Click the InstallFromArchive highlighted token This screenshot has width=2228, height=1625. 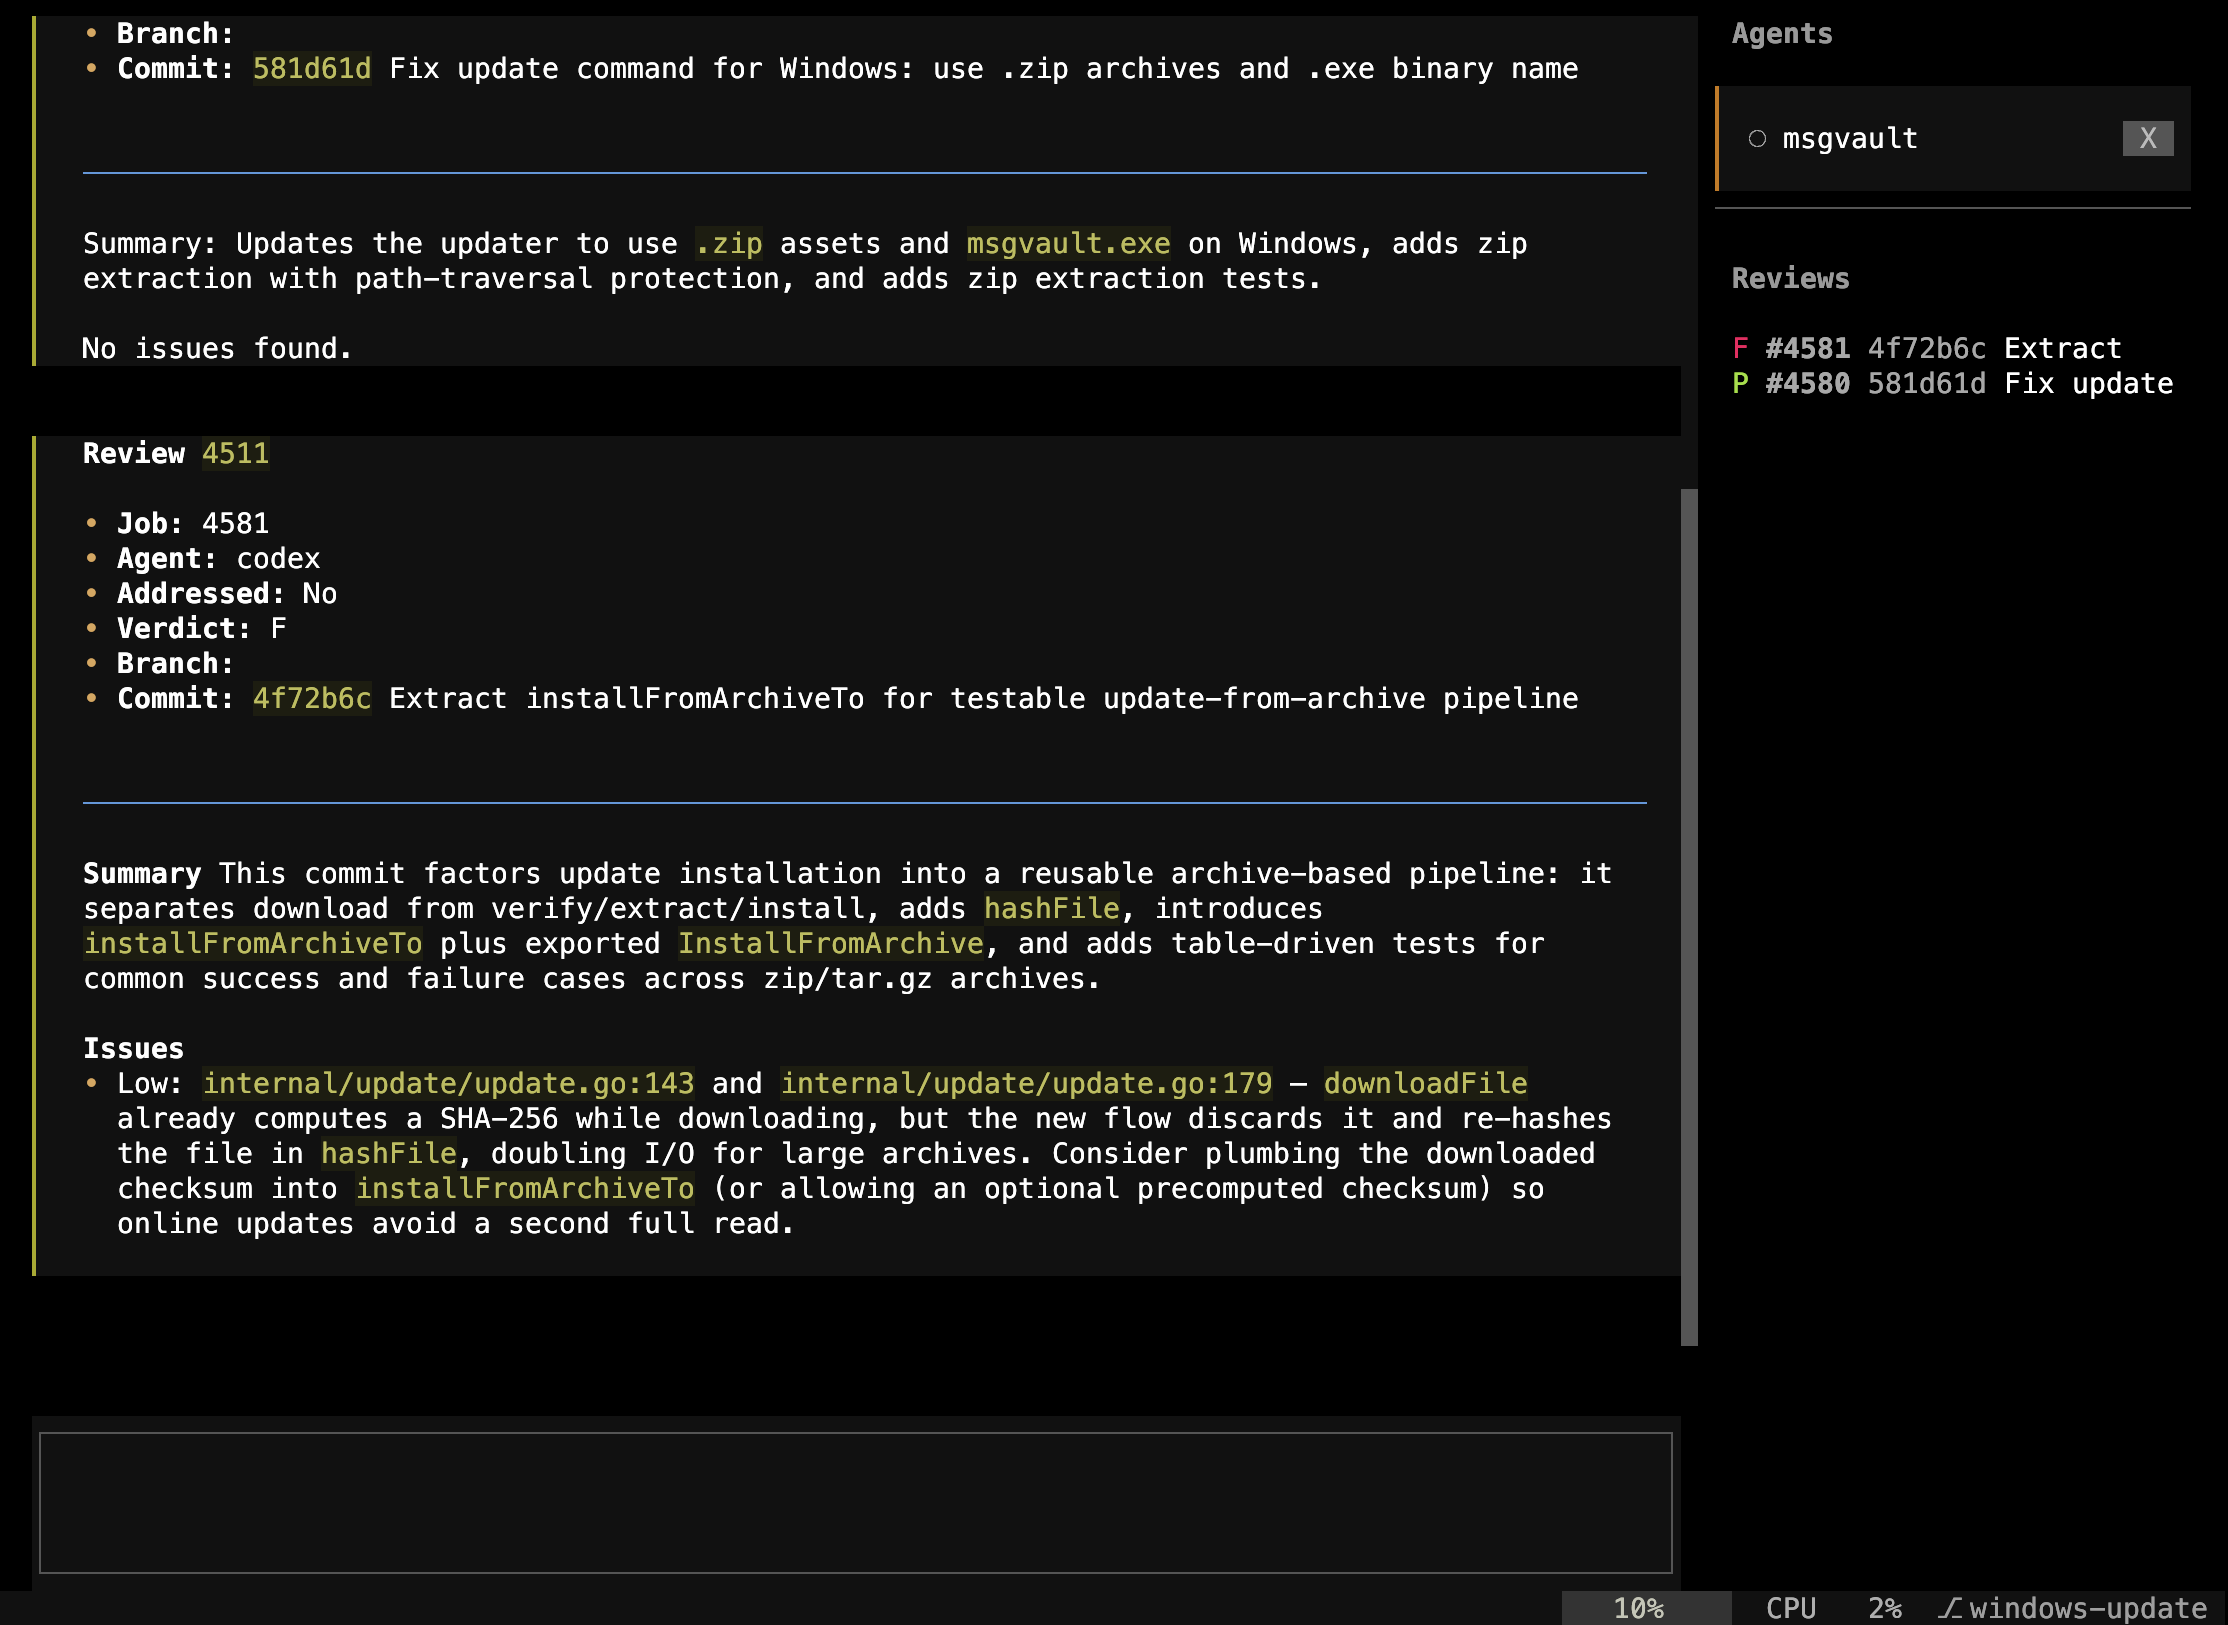[829, 943]
